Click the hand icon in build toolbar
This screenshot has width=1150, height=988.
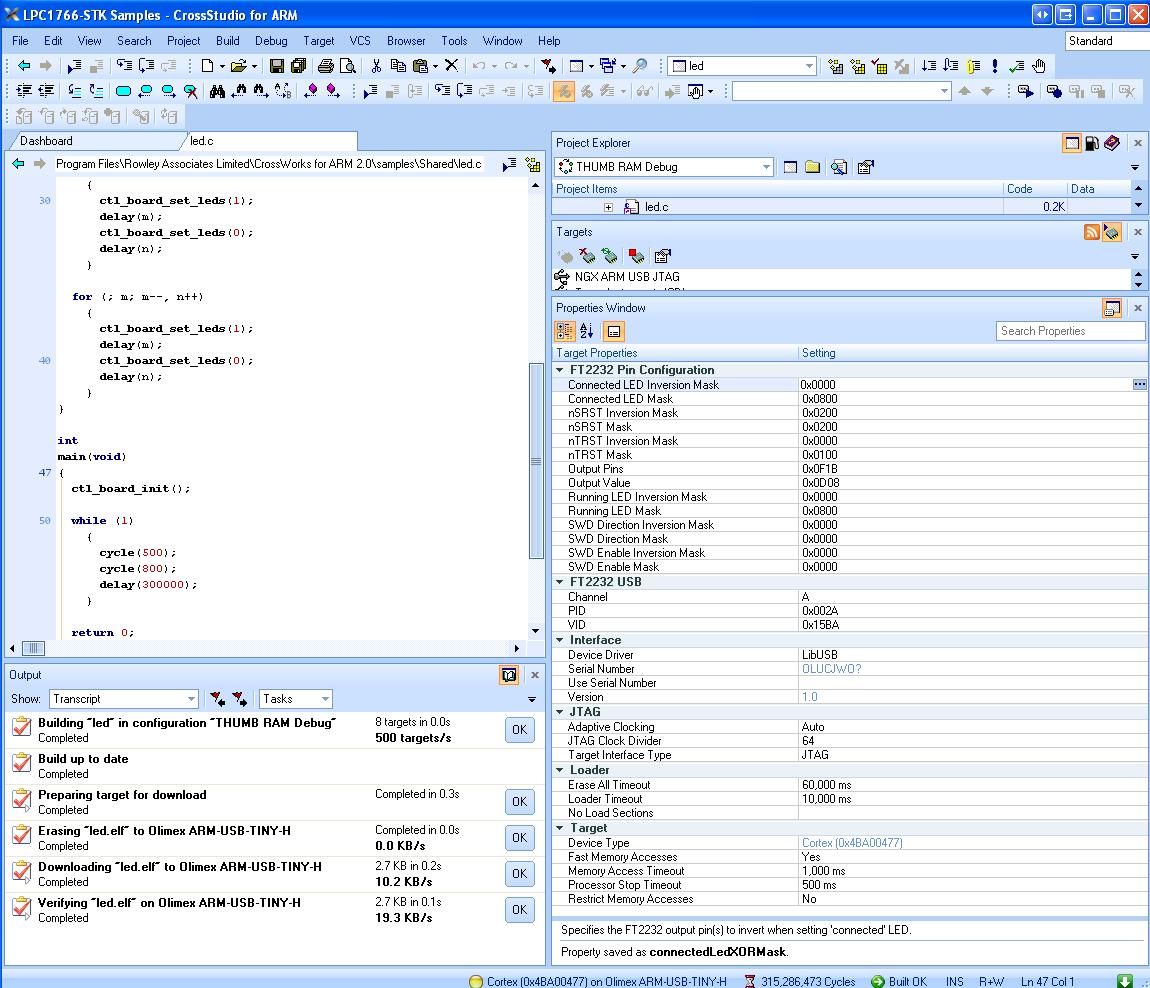point(1039,66)
